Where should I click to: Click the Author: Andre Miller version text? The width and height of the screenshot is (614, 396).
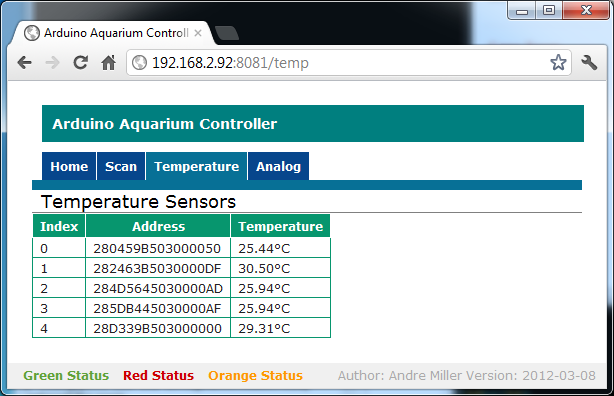tap(466, 376)
